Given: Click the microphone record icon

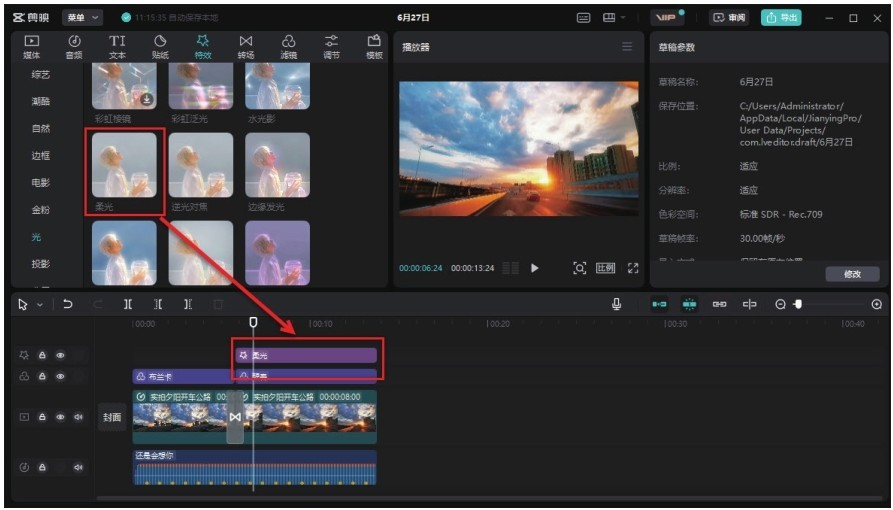Looking at the screenshot, I should click(x=616, y=304).
